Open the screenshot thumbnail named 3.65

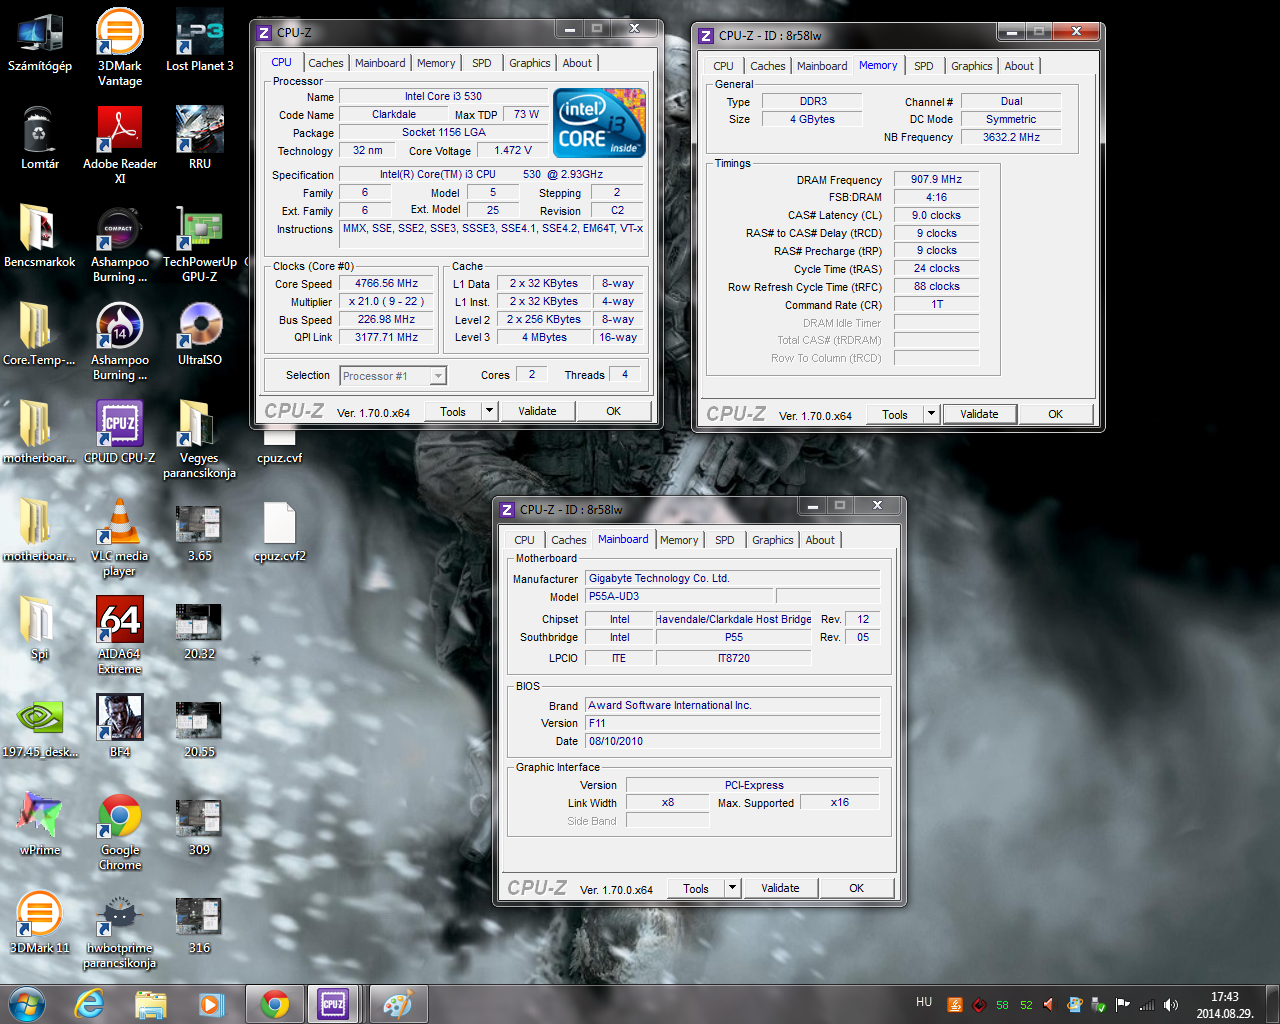199,533
